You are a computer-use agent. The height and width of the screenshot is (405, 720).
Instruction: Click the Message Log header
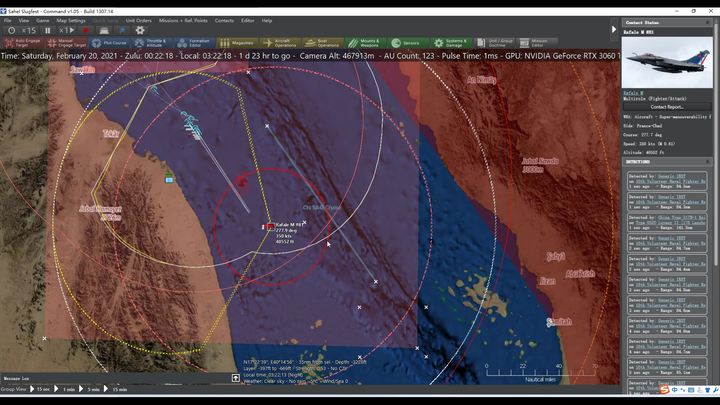click(17, 378)
